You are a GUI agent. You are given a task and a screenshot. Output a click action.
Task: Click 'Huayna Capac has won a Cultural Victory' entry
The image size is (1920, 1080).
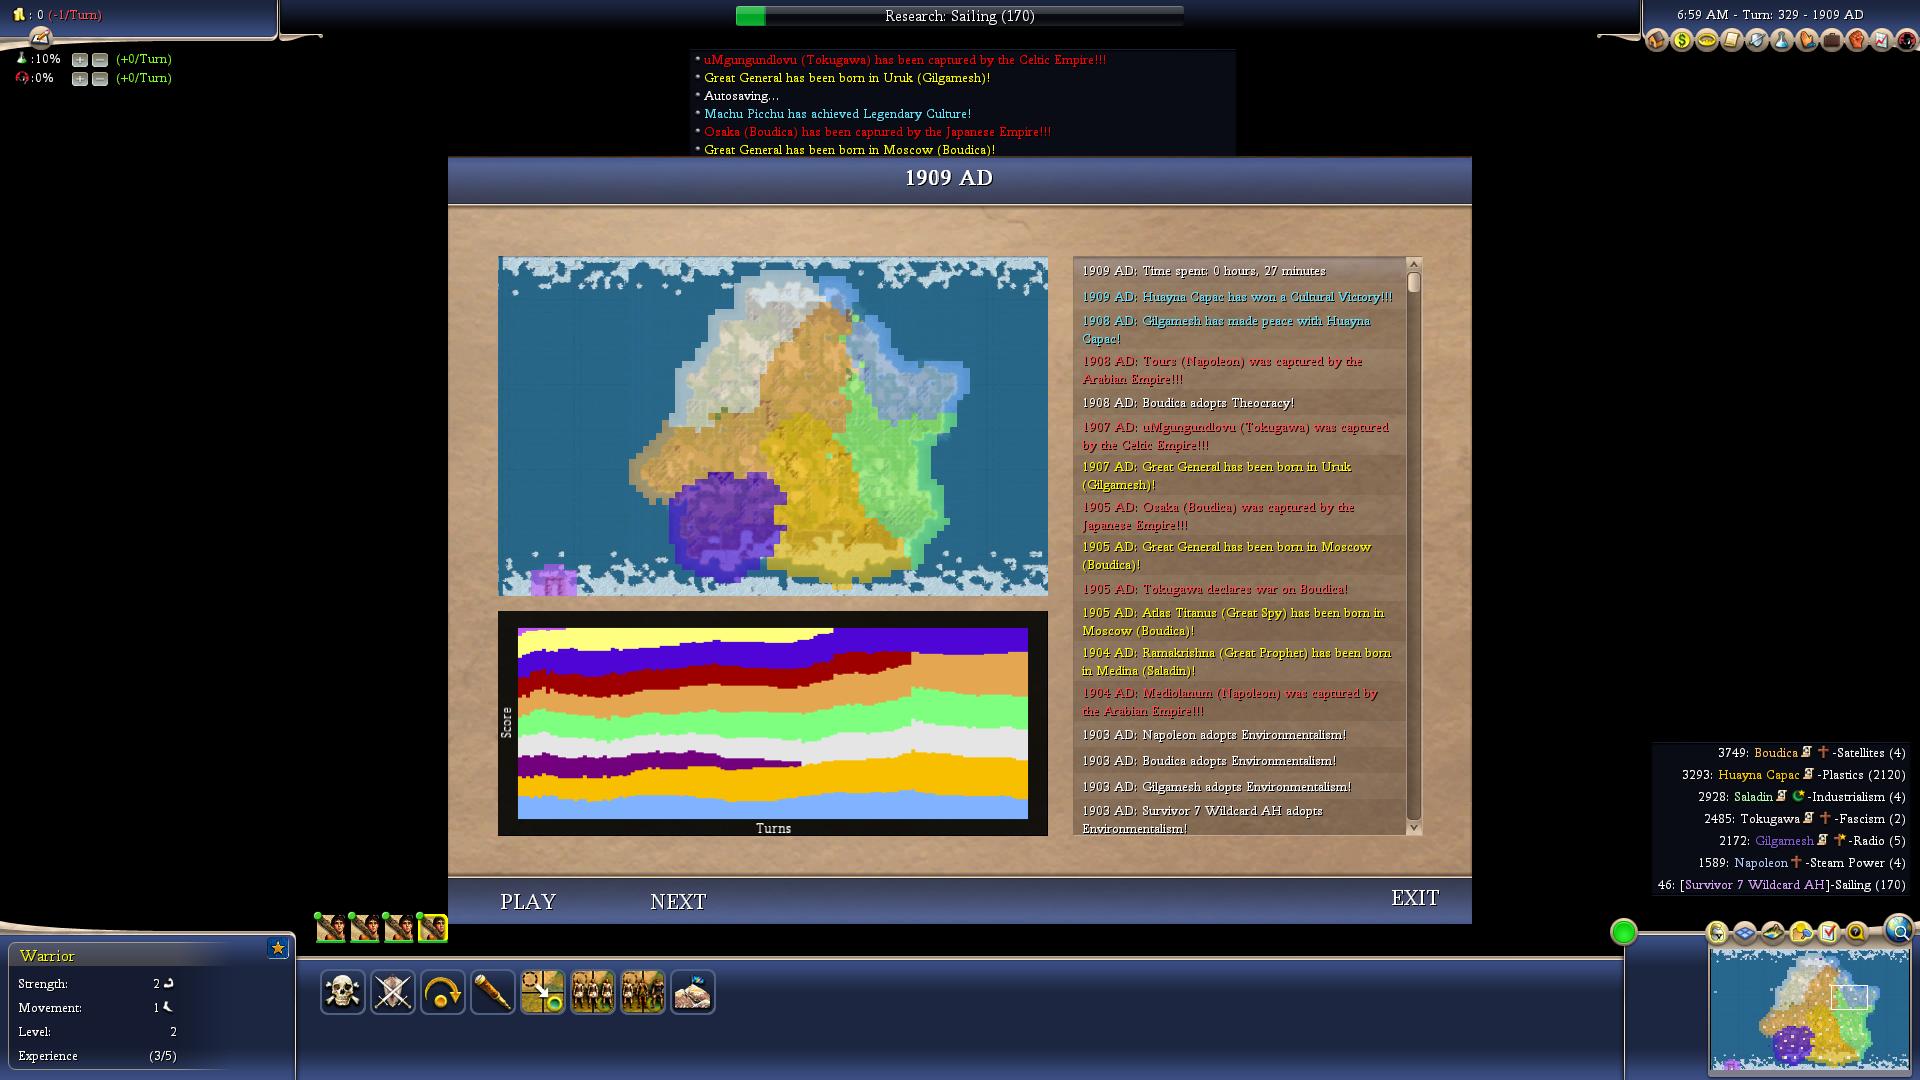pos(1238,297)
